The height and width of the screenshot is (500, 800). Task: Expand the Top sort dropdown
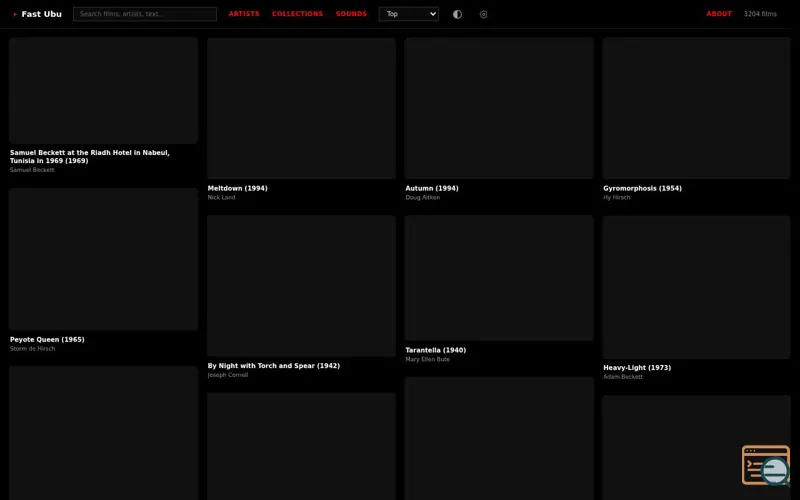[x=409, y=14]
